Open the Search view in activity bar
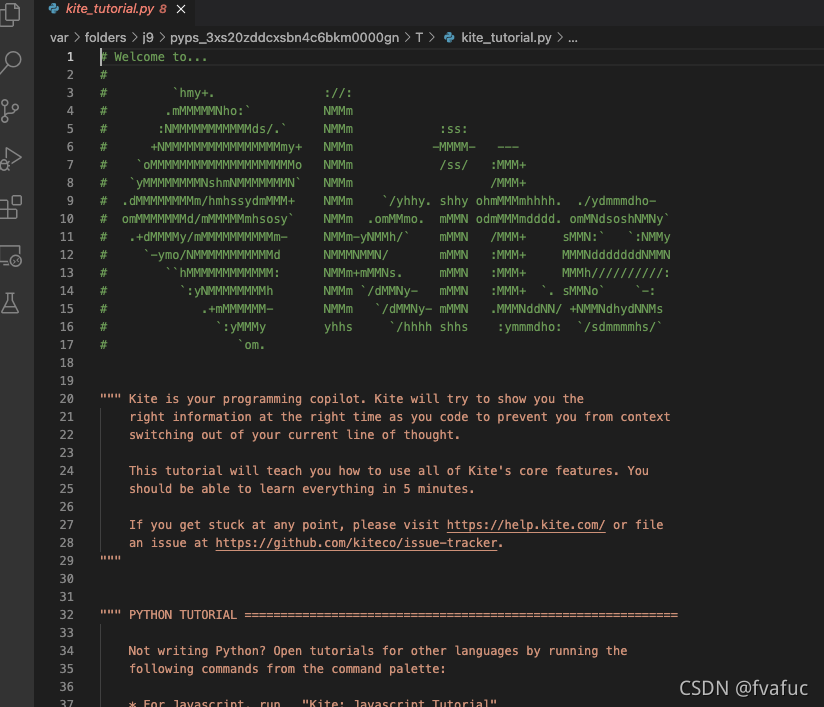The image size is (824, 707). 11,63
